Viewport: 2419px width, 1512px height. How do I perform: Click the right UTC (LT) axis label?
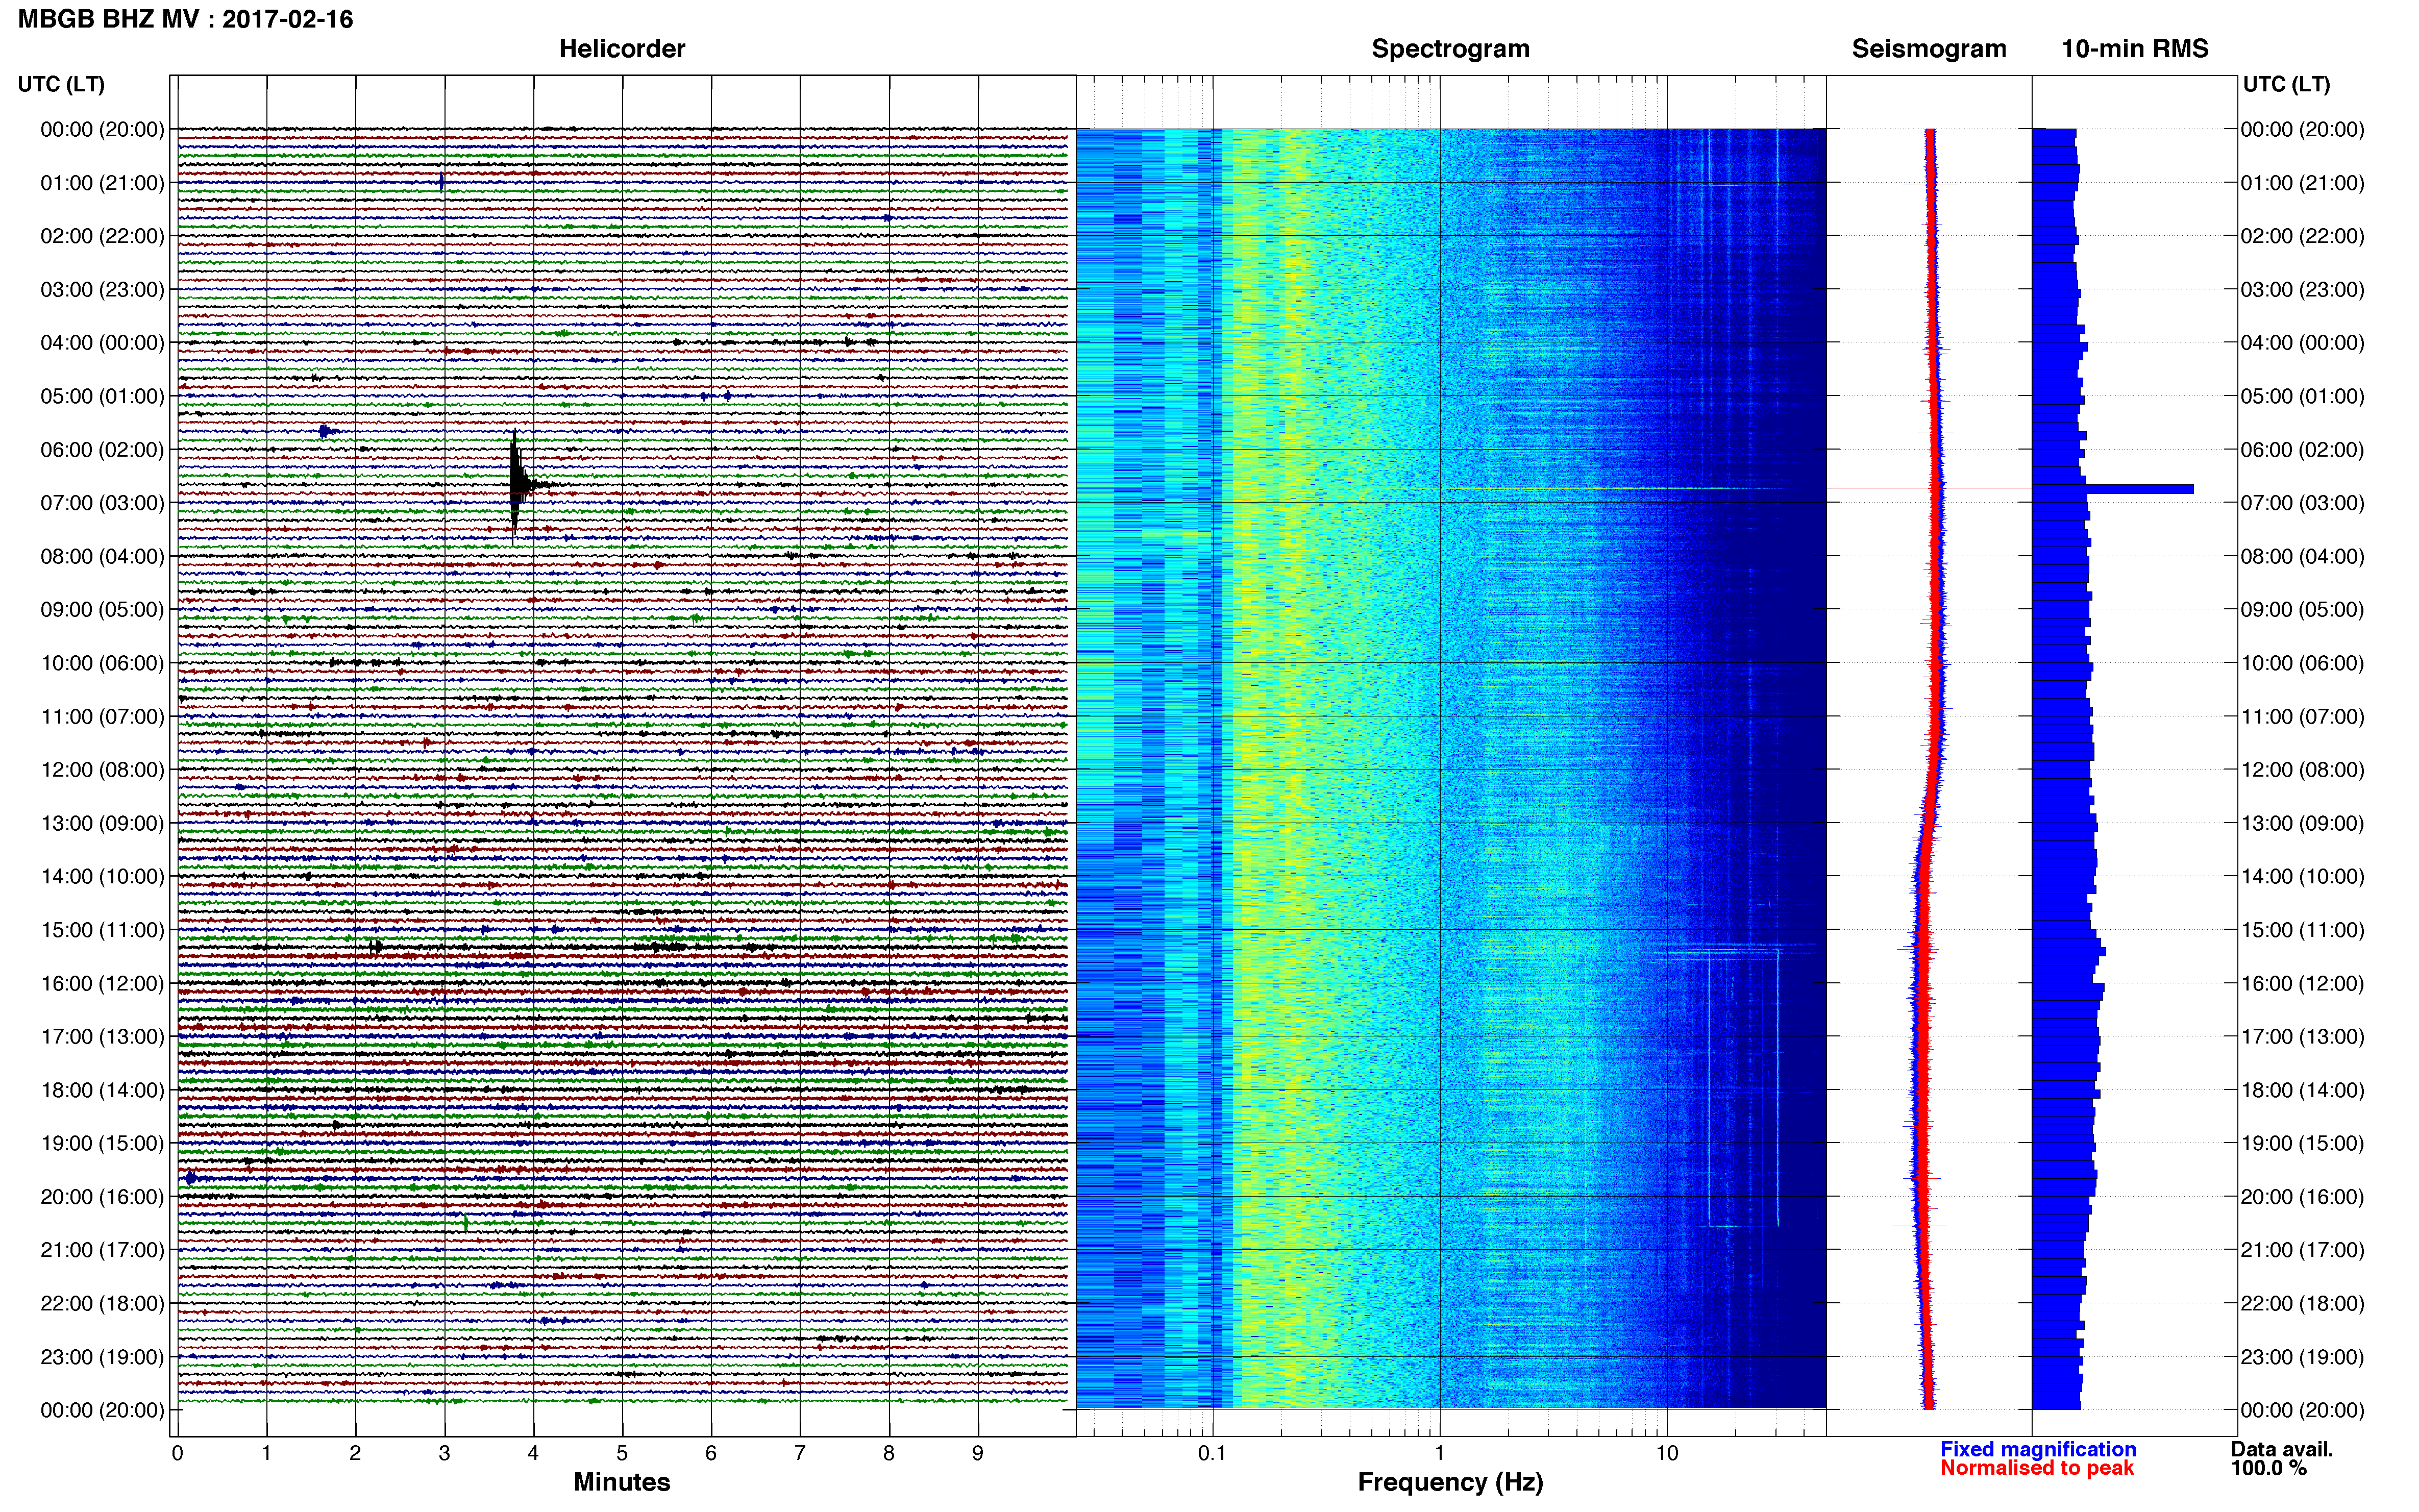tap(2286, 84)
